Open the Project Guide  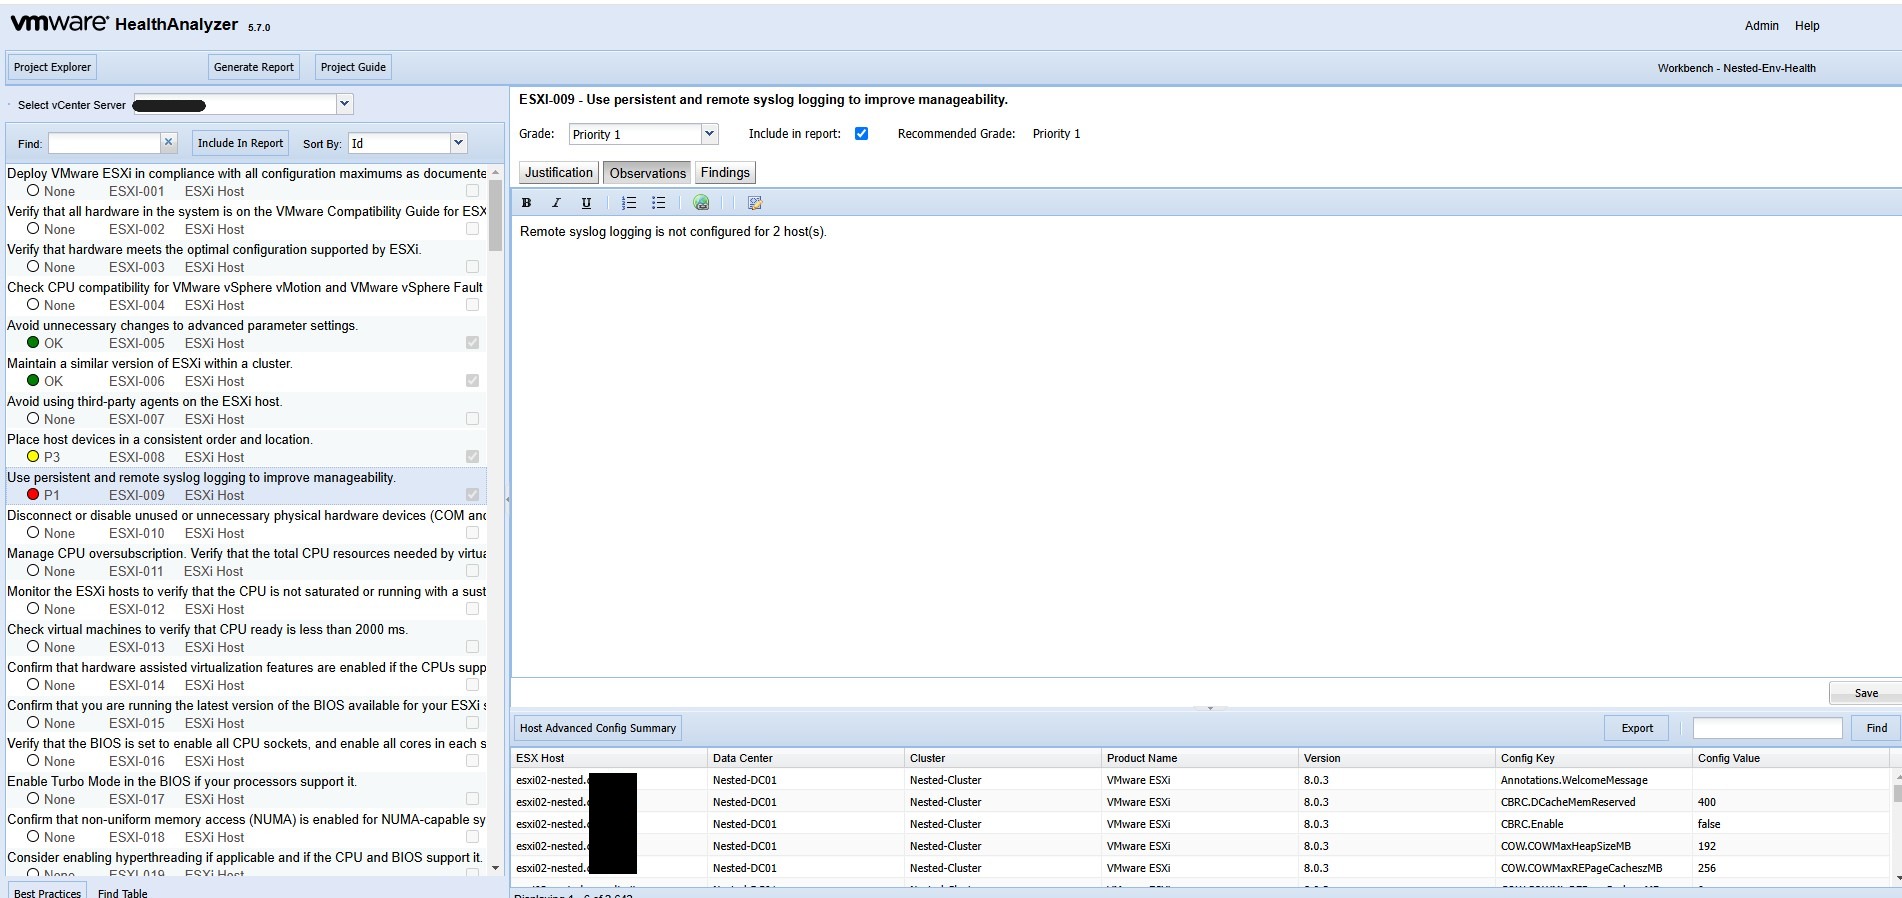point(353,67)
